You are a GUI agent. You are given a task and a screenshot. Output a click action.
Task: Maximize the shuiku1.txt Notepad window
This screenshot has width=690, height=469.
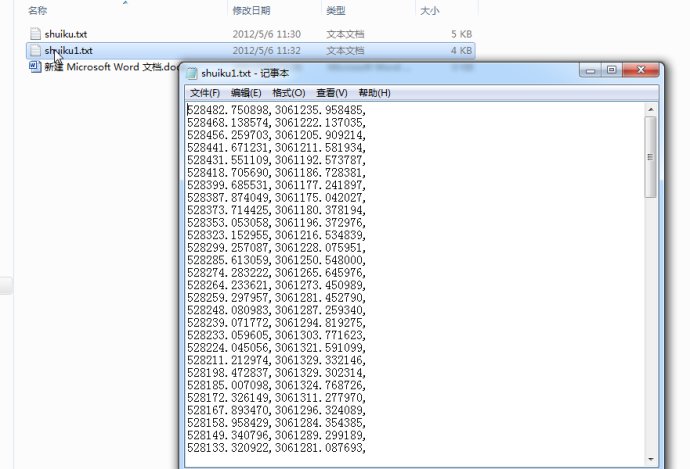click(x=612, y=71)
